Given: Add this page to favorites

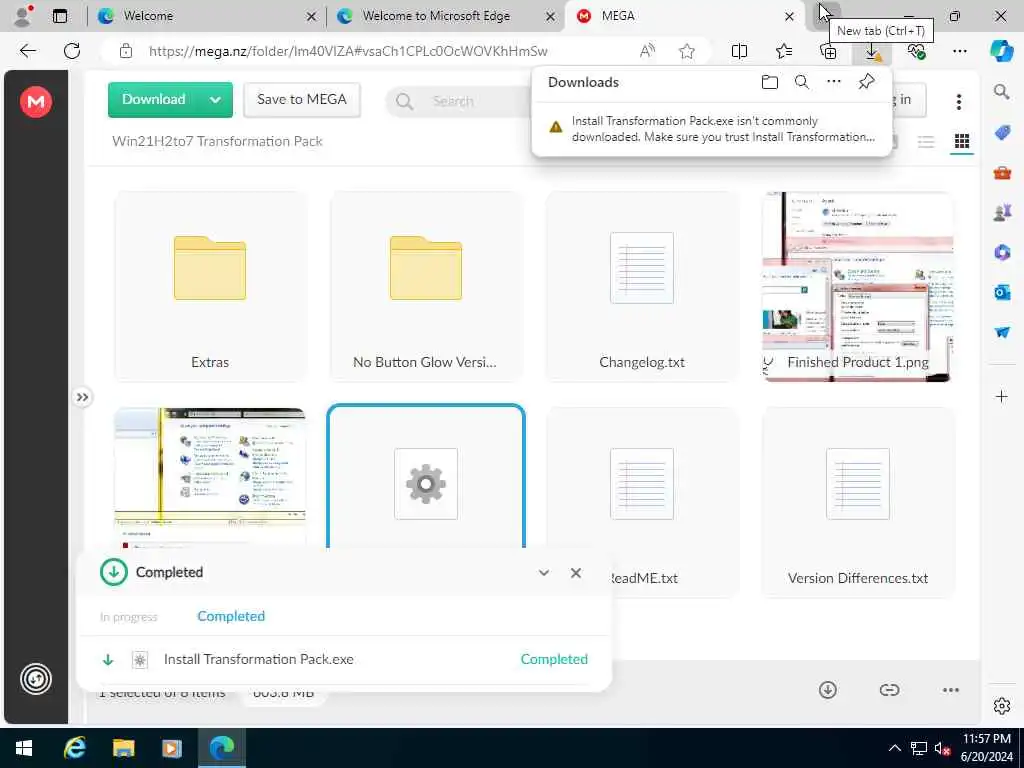Looking at the screenshot, I should point(686,51).
